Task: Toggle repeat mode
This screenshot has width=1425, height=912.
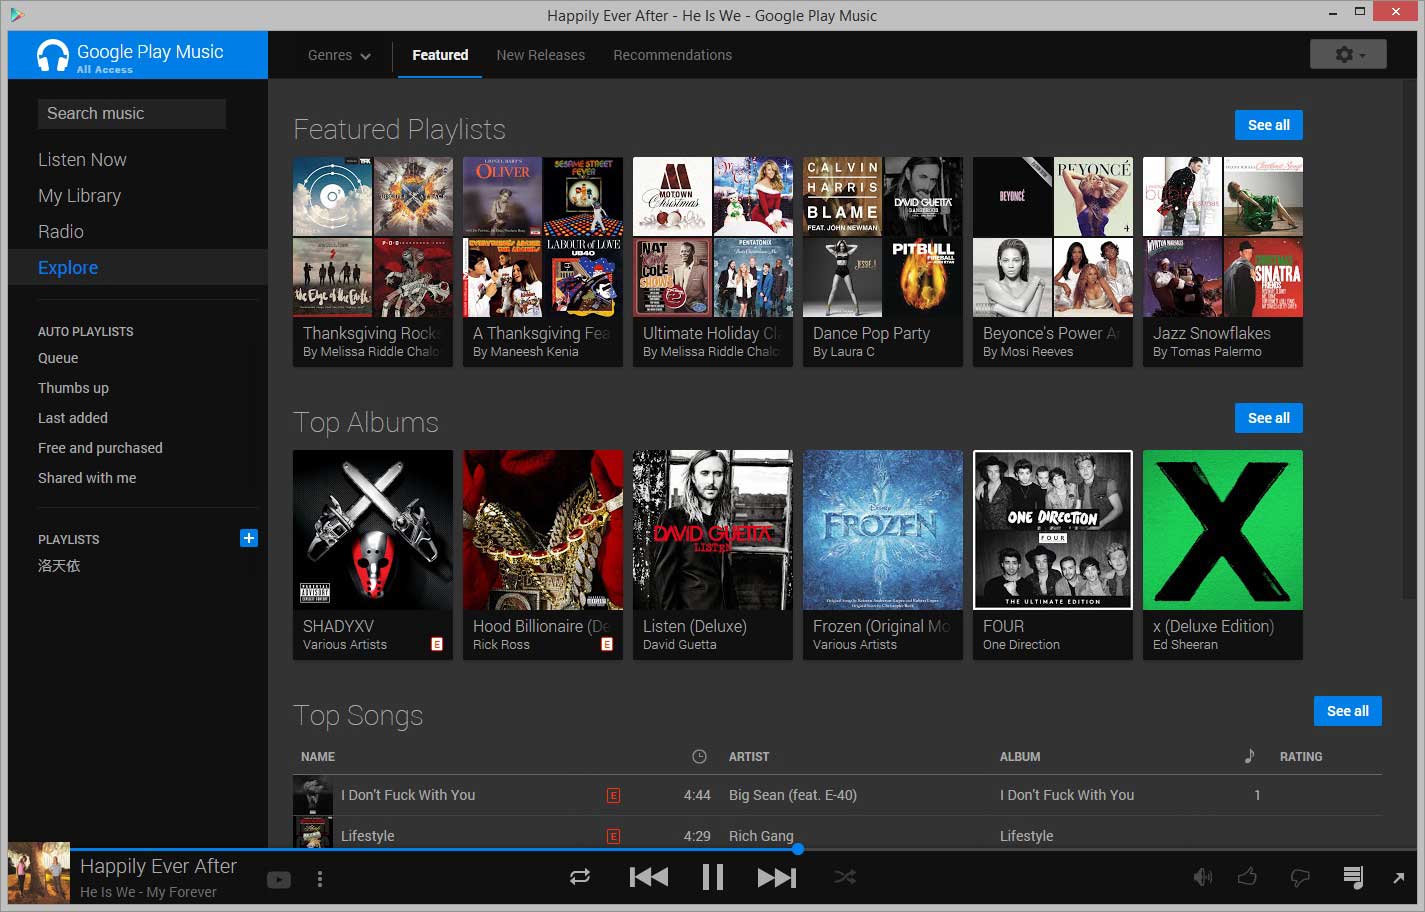Action: (x=580, y=877)
